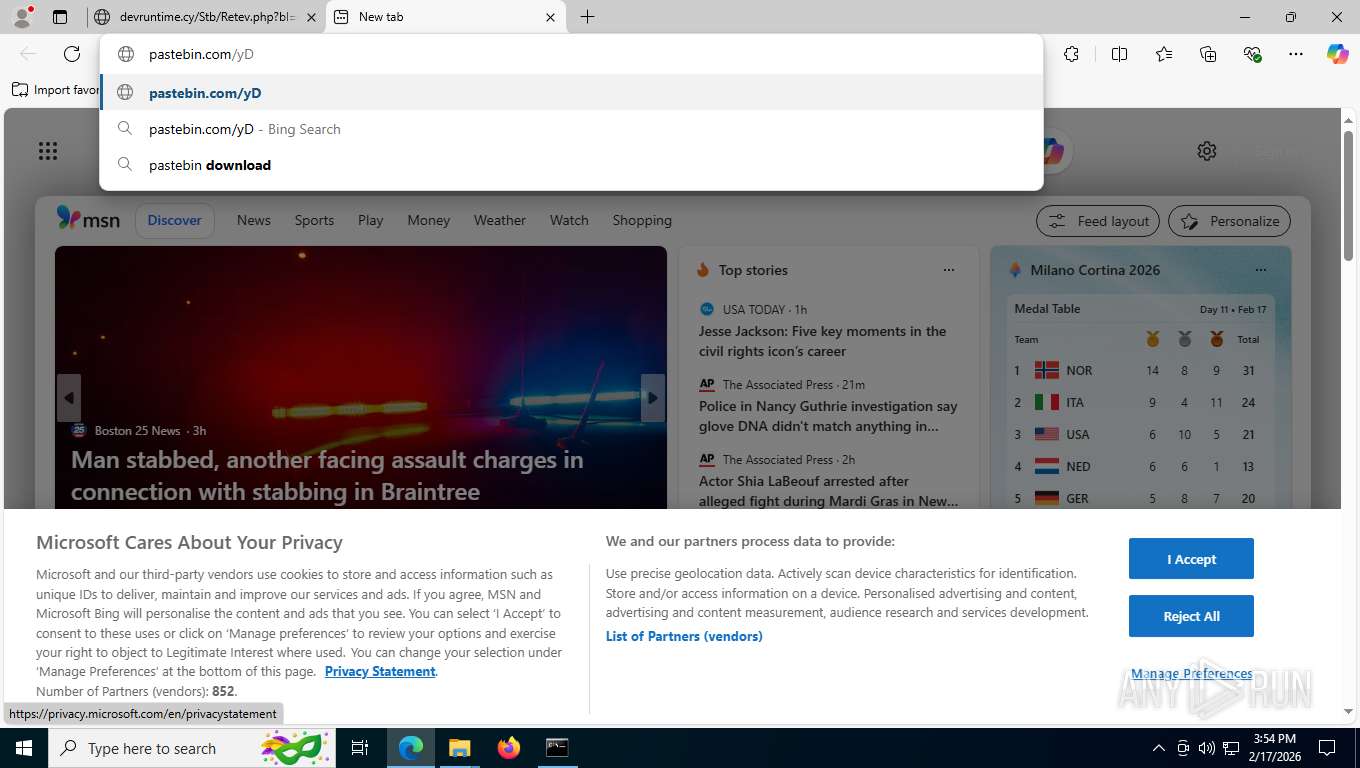Screen dimensions: 1360x768
Task: Open the Windows Start menu
Action: click(23, 748)
